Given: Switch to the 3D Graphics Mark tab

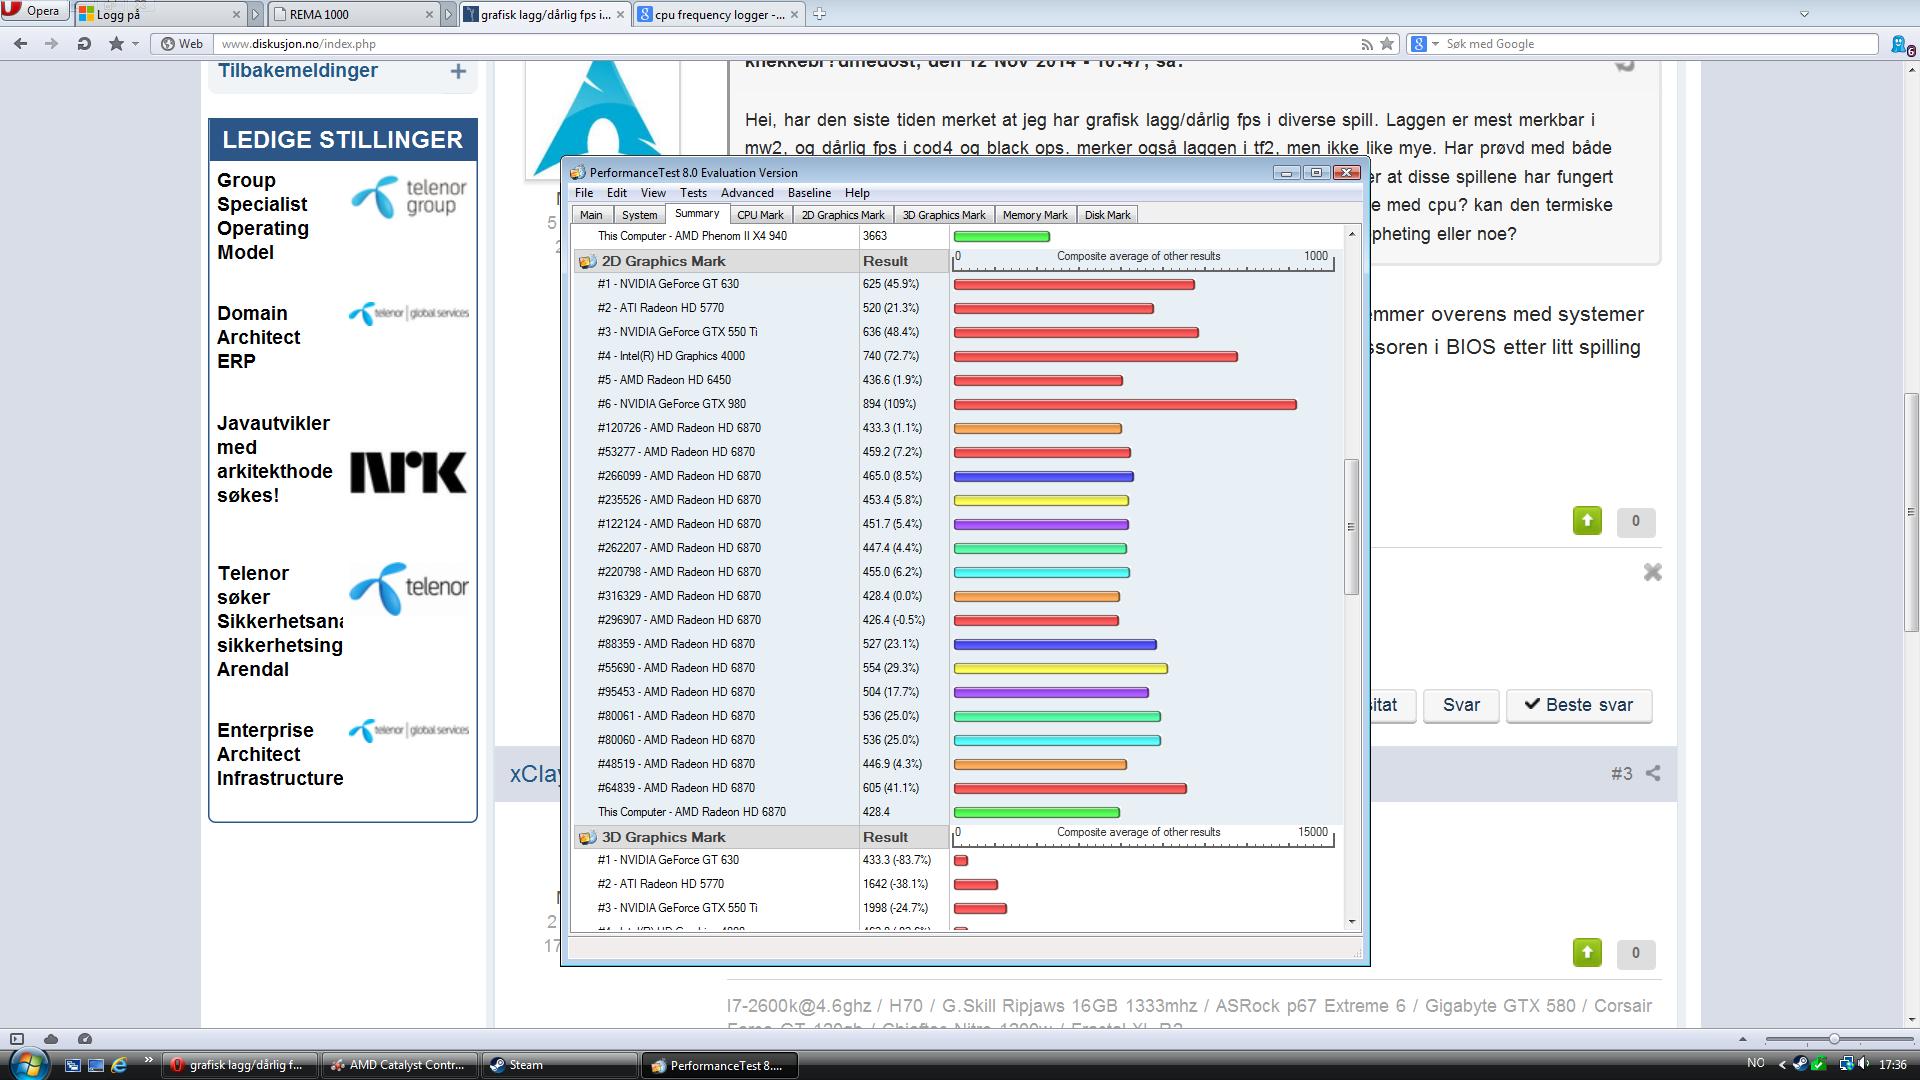Looking at the screenshot, I should (944, 215).
